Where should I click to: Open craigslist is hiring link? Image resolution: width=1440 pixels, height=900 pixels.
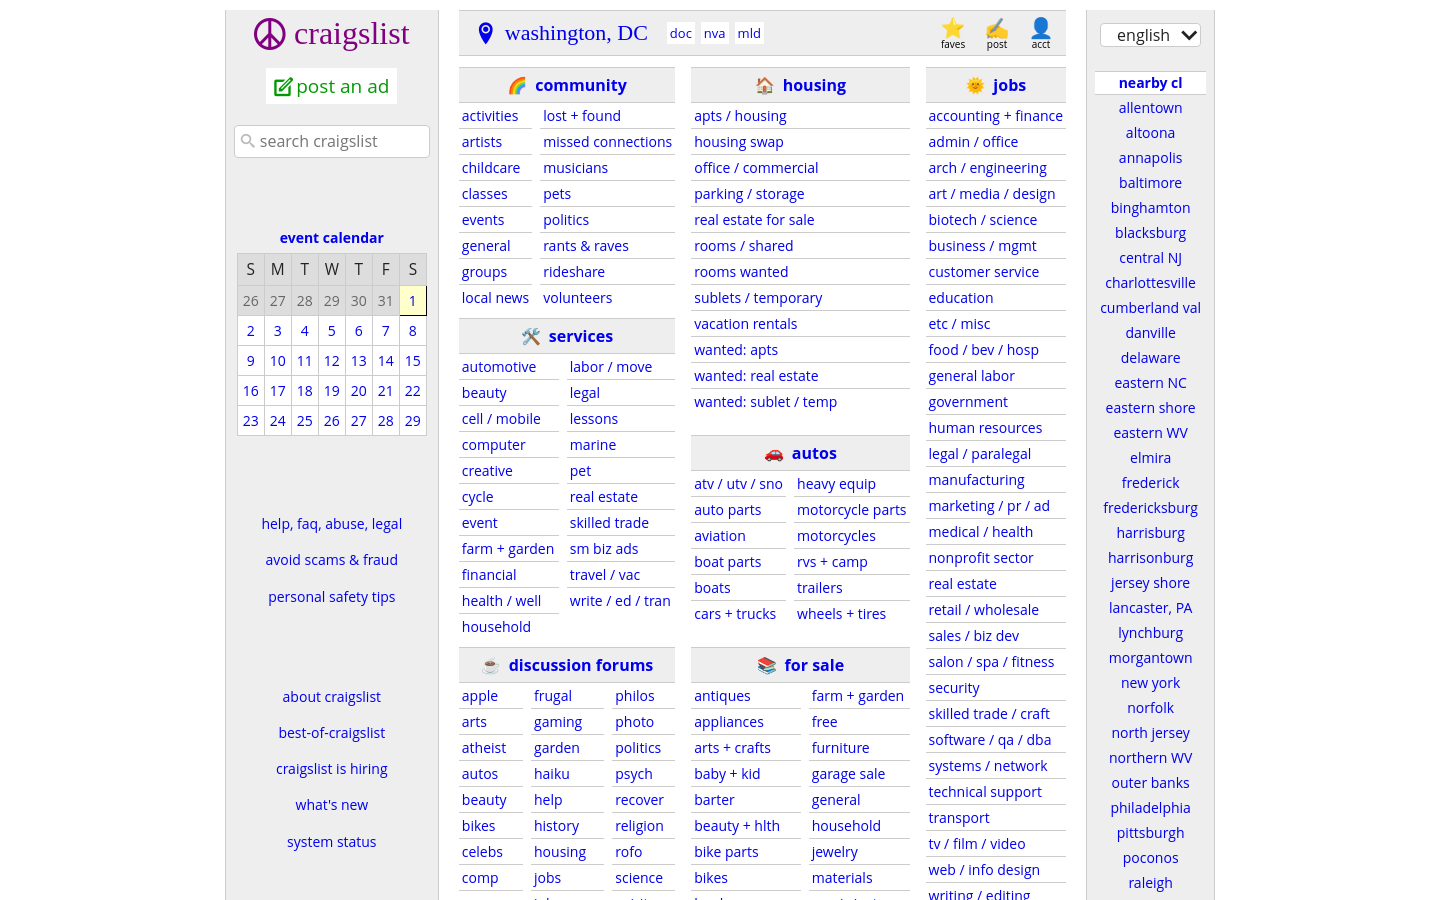332,769
